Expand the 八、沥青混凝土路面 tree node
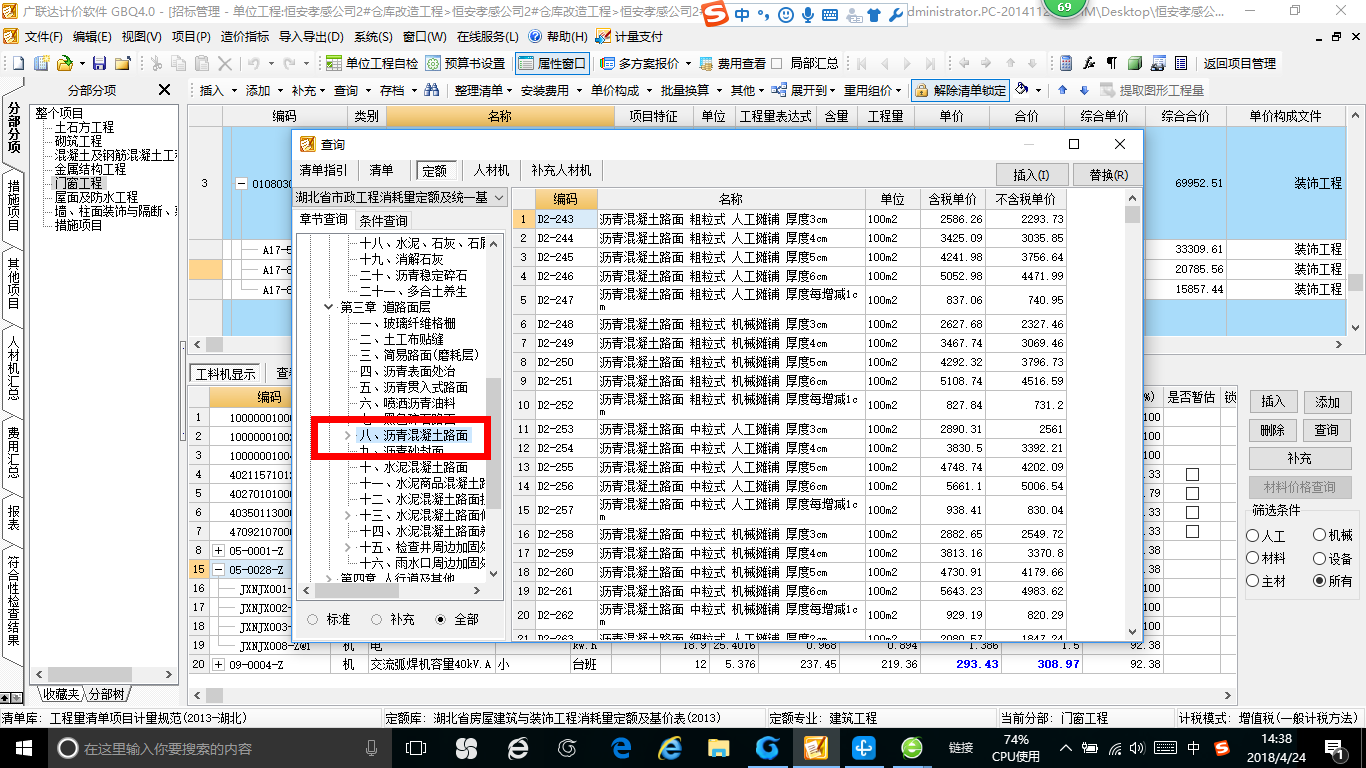1366x768 pixels. click(x=348, y=435)
